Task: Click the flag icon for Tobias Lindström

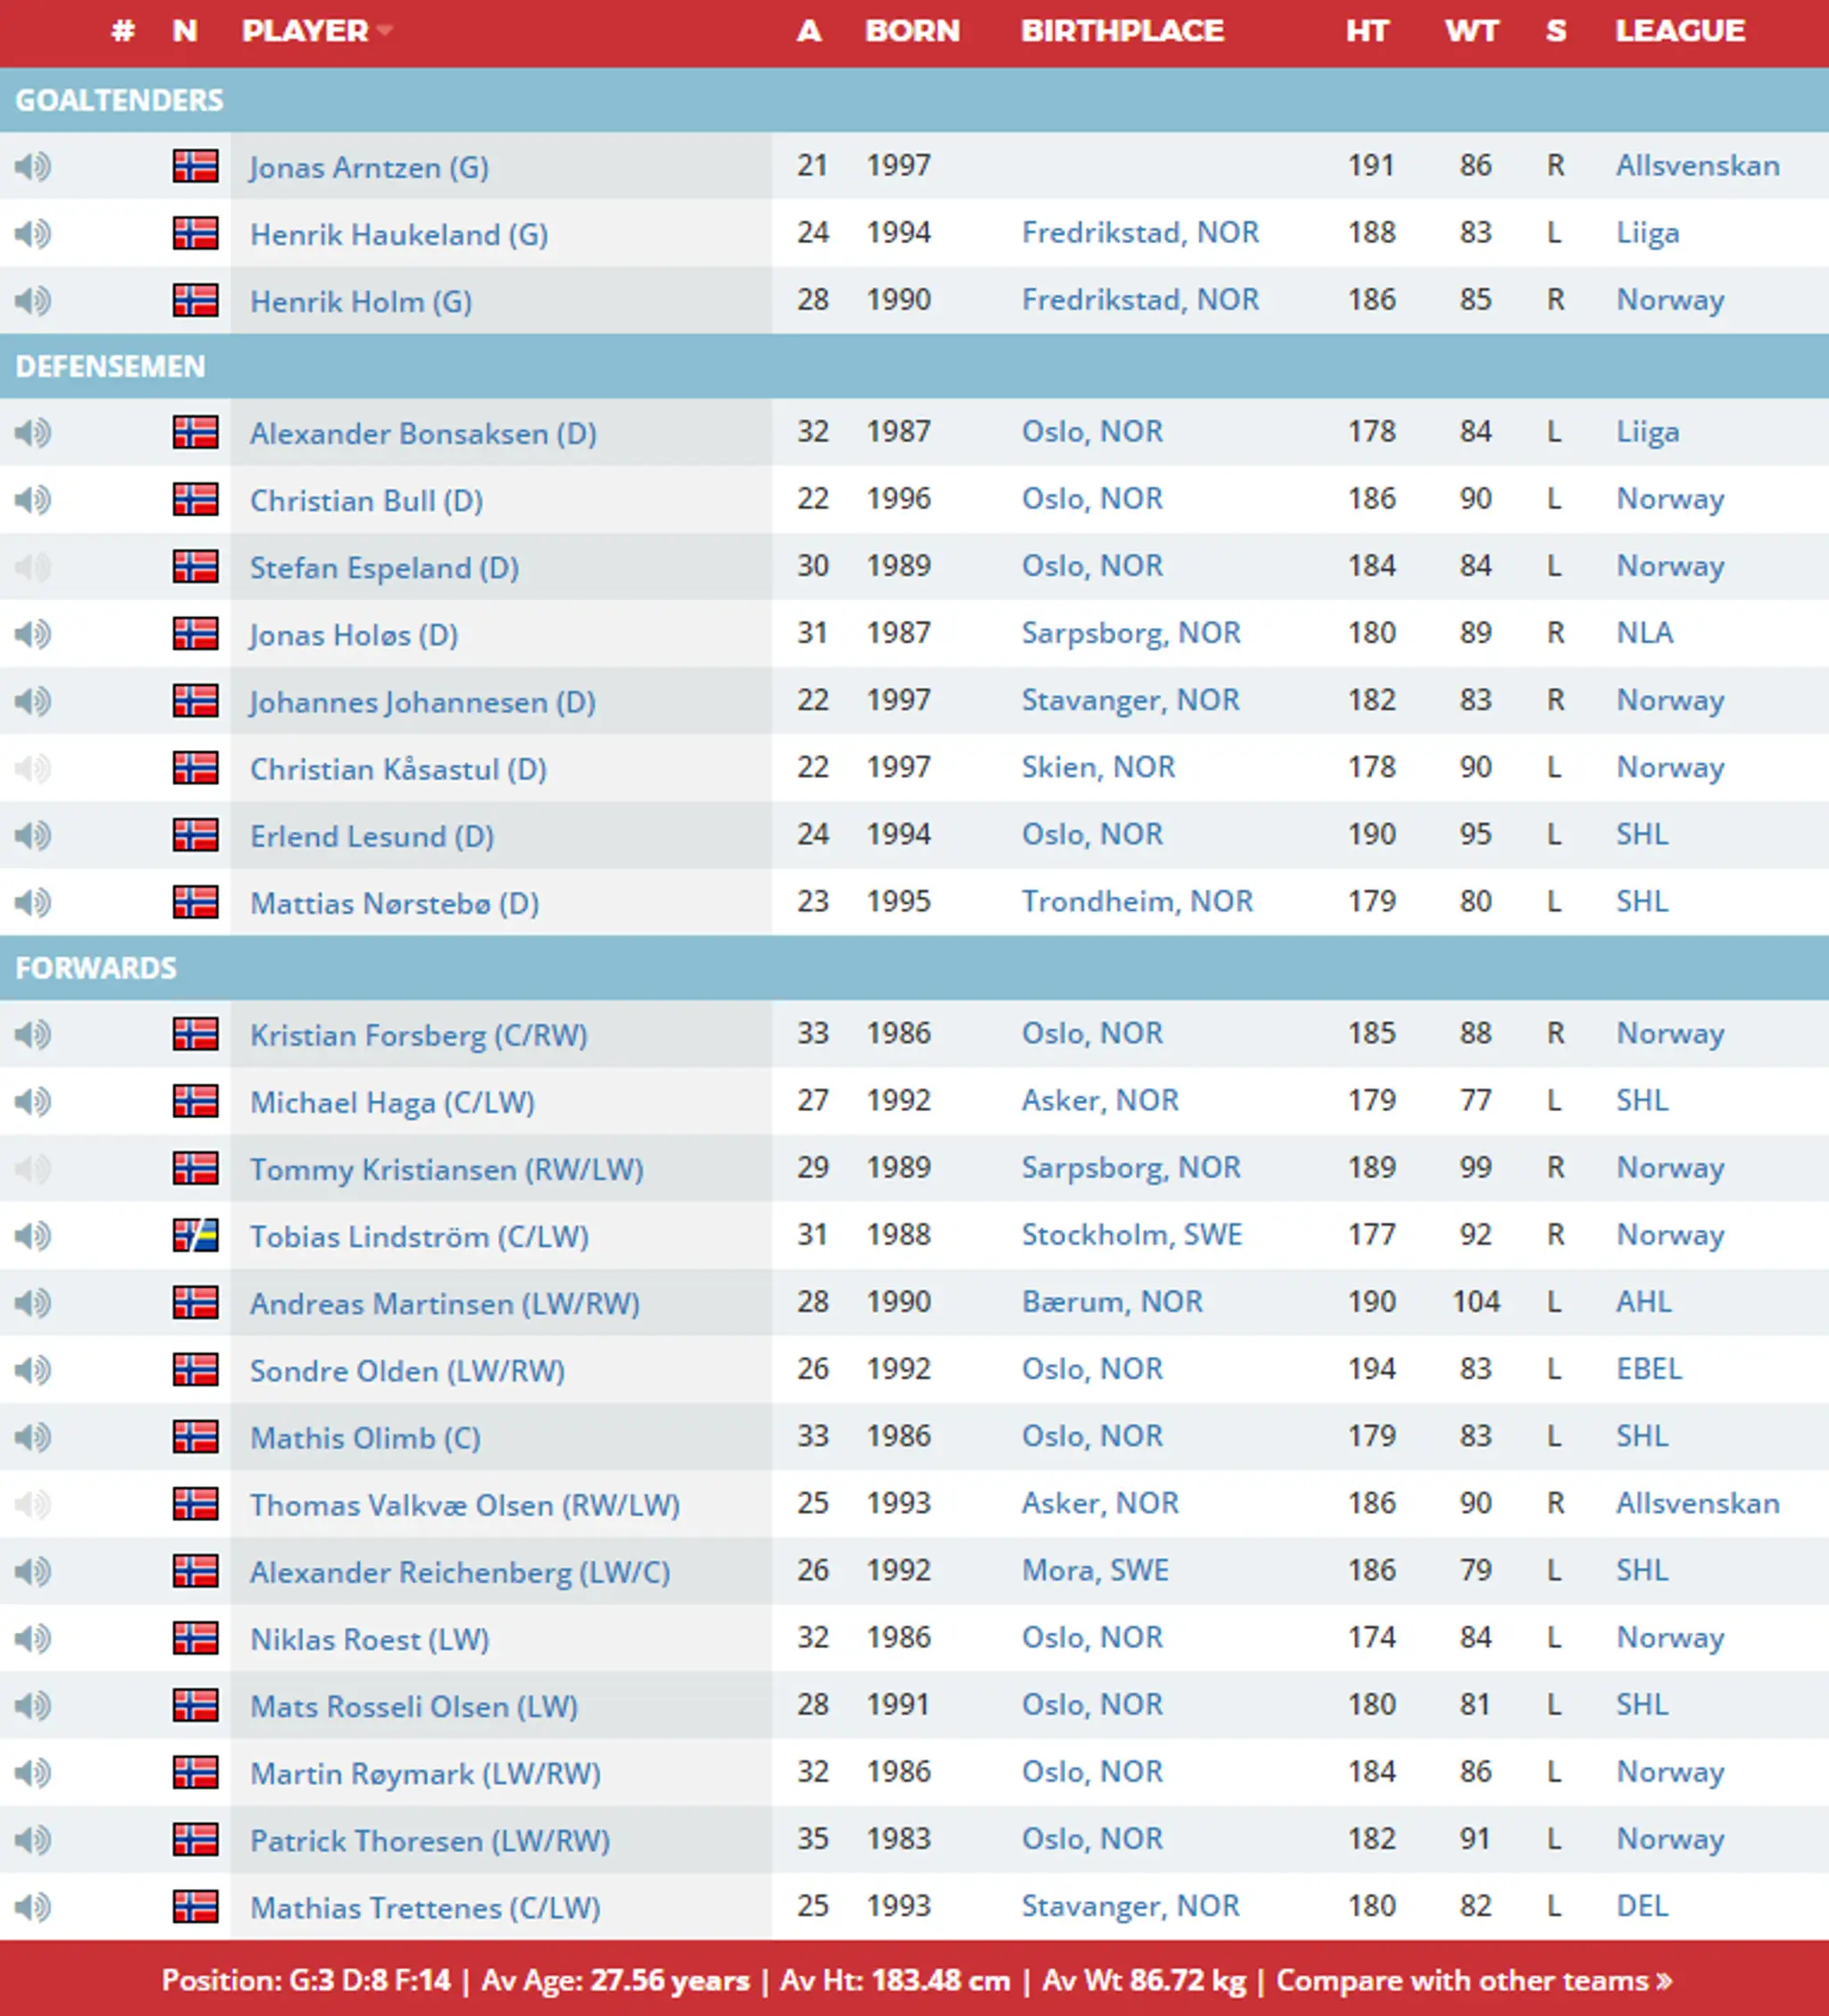Action: click(x=195, y=1236)
